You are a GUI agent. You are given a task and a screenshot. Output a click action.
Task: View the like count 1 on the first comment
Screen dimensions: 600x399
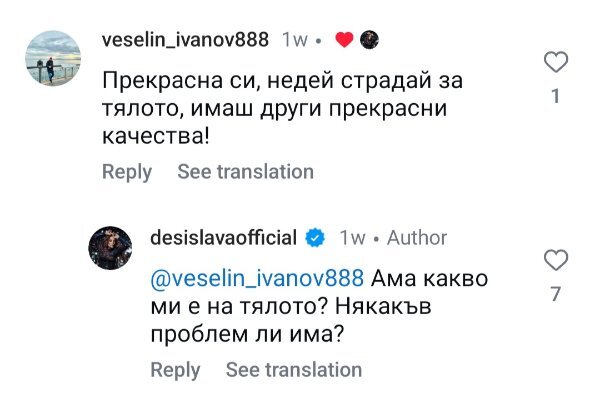[556, 96]
